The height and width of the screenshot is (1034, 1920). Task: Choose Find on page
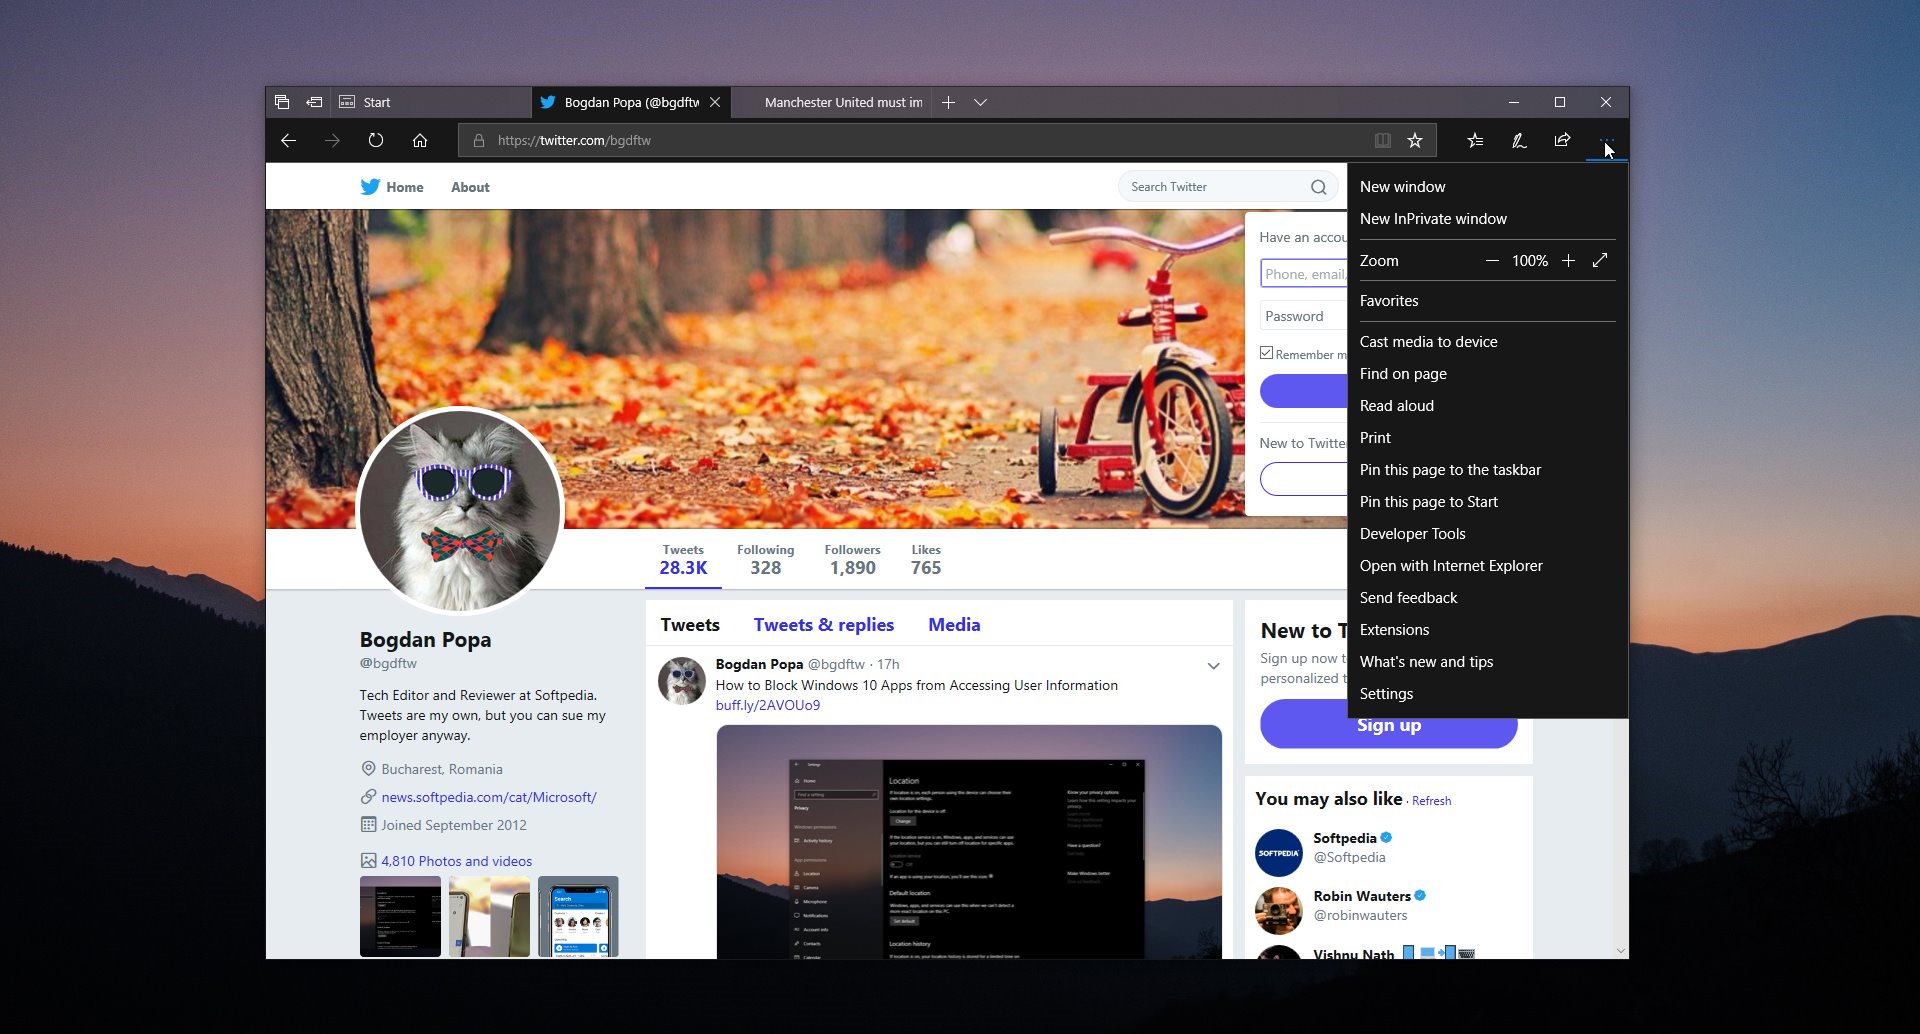(x=1487, y=374)
